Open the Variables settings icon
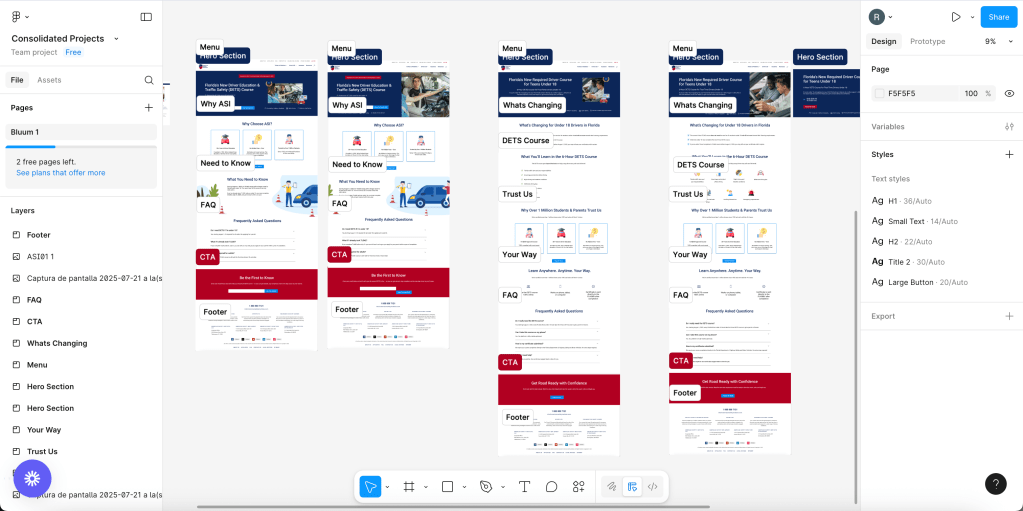This screenshot has width=1023, height=511. click(x=1009, y=127)
